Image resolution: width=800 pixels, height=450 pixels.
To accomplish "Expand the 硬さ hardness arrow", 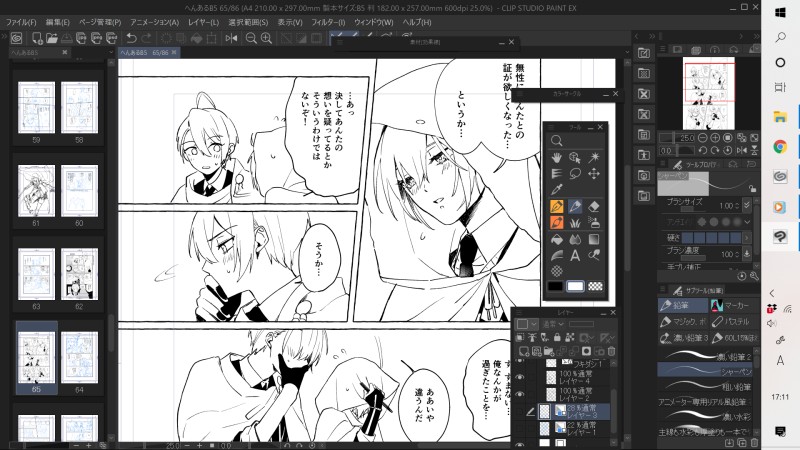I will 747,238.
